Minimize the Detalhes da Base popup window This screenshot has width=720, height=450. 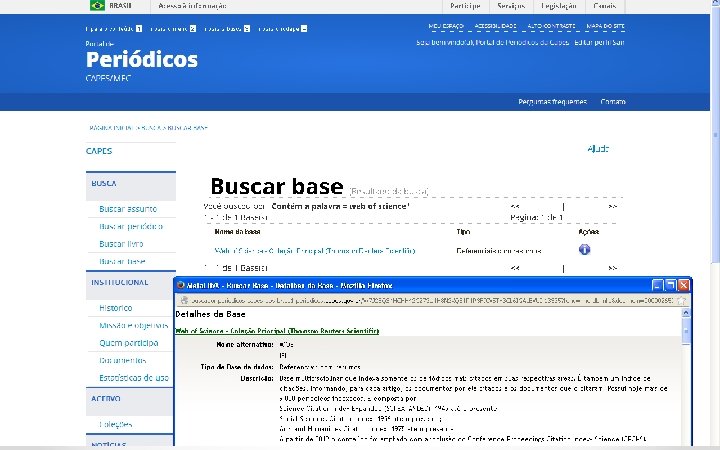tap(658, 285)
